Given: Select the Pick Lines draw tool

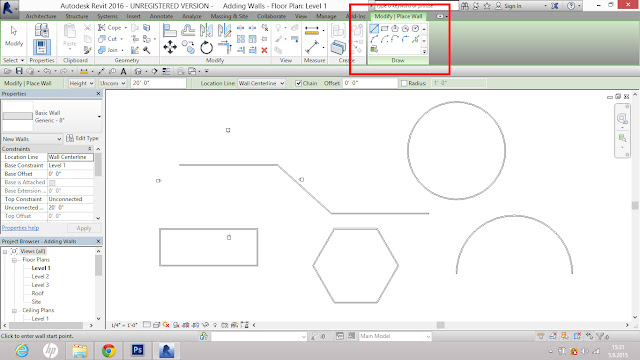Looking at the screenshot, I should pos(415,39).
